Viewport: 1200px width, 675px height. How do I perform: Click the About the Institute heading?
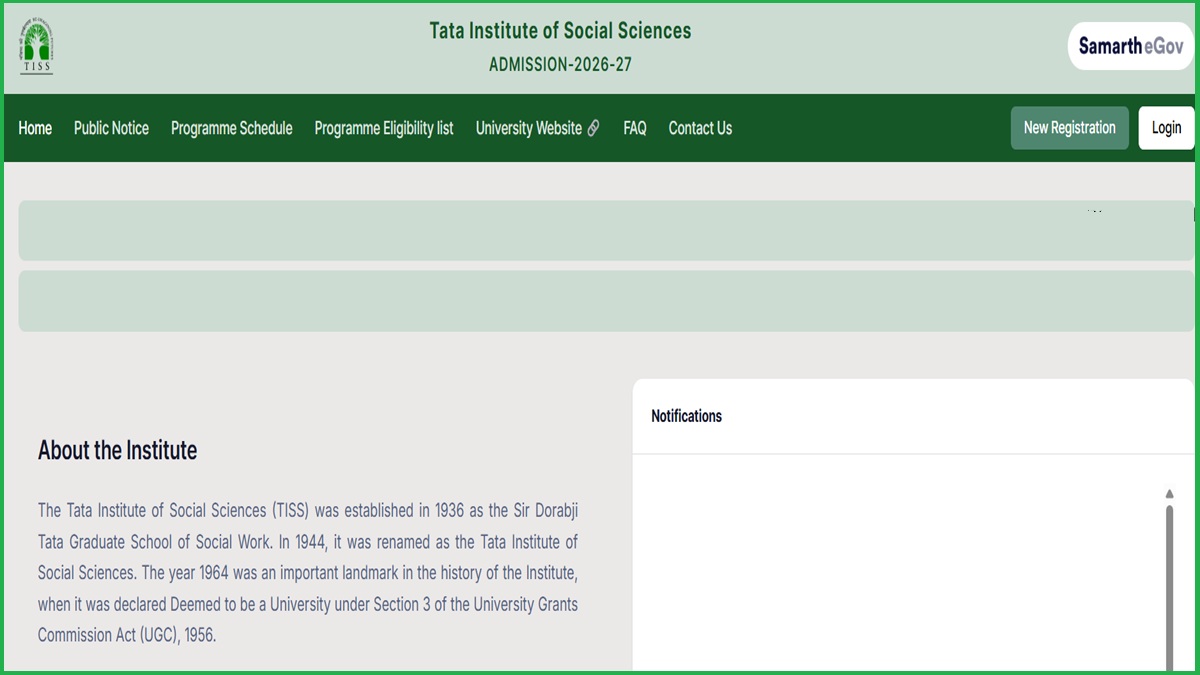click(117, 450)
